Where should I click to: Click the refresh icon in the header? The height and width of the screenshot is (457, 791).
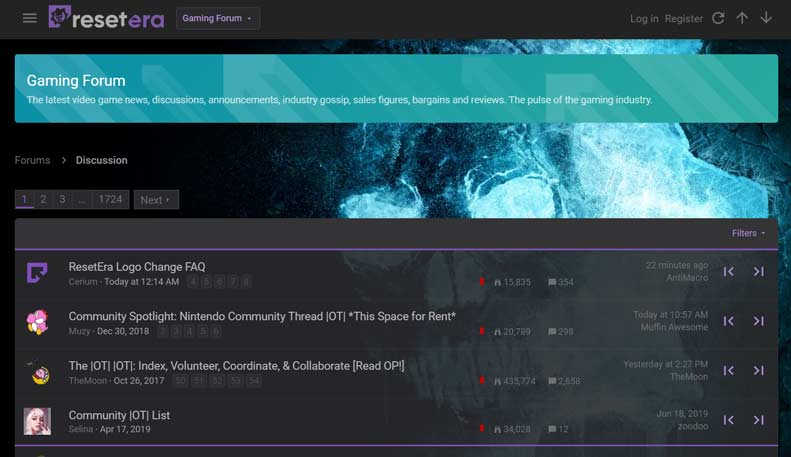click(718, 18)
